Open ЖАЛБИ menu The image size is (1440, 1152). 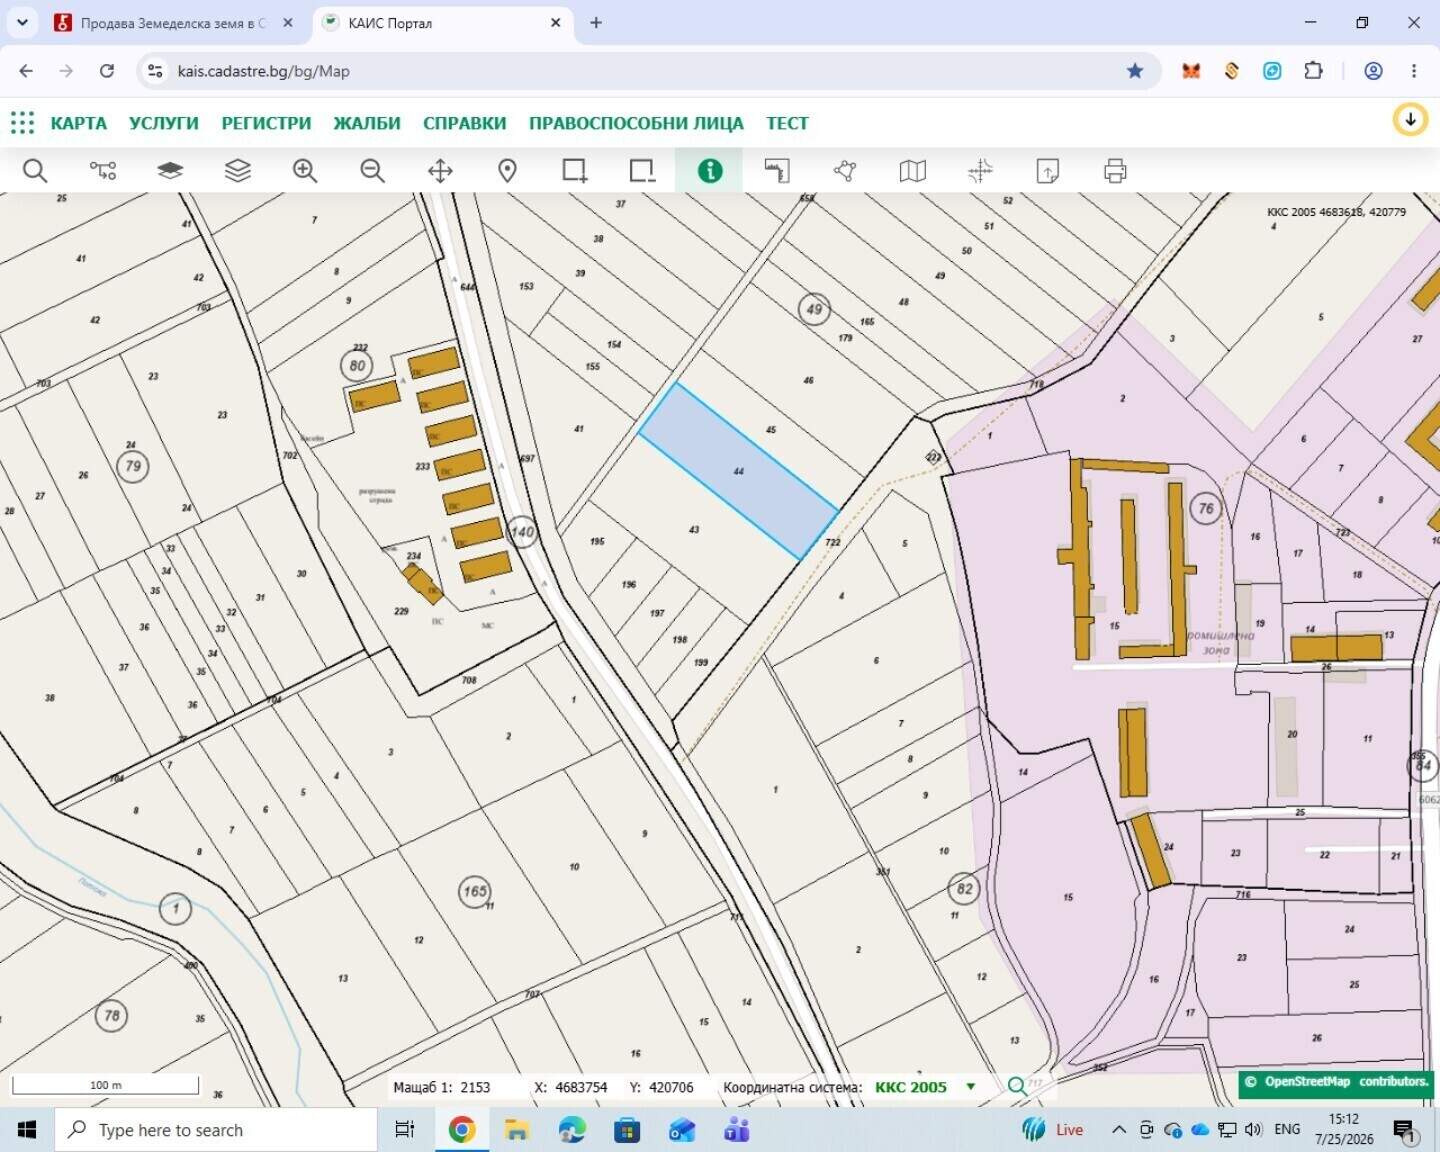[x=367, y=123]
